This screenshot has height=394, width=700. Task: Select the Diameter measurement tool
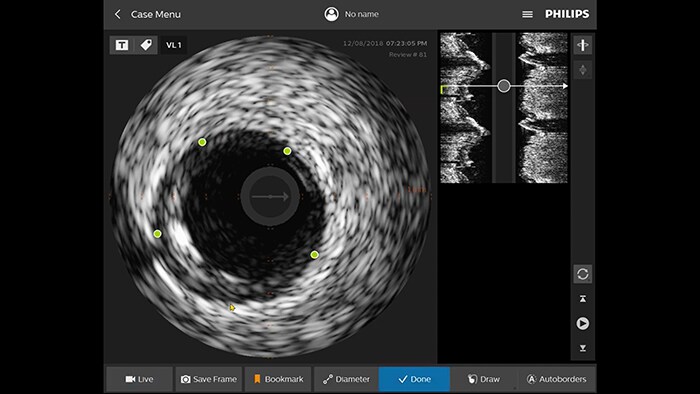click(346, 379)
